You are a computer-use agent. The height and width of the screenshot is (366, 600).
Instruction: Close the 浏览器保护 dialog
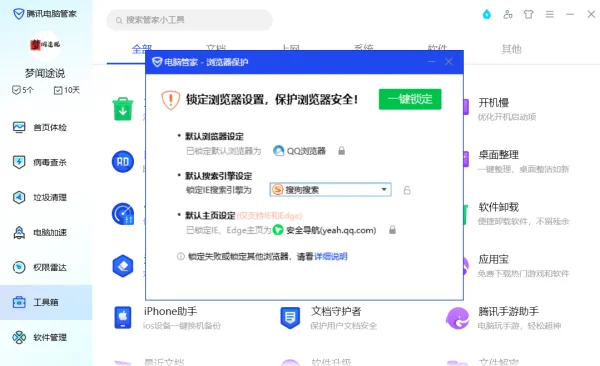click(x=448, y=62)
